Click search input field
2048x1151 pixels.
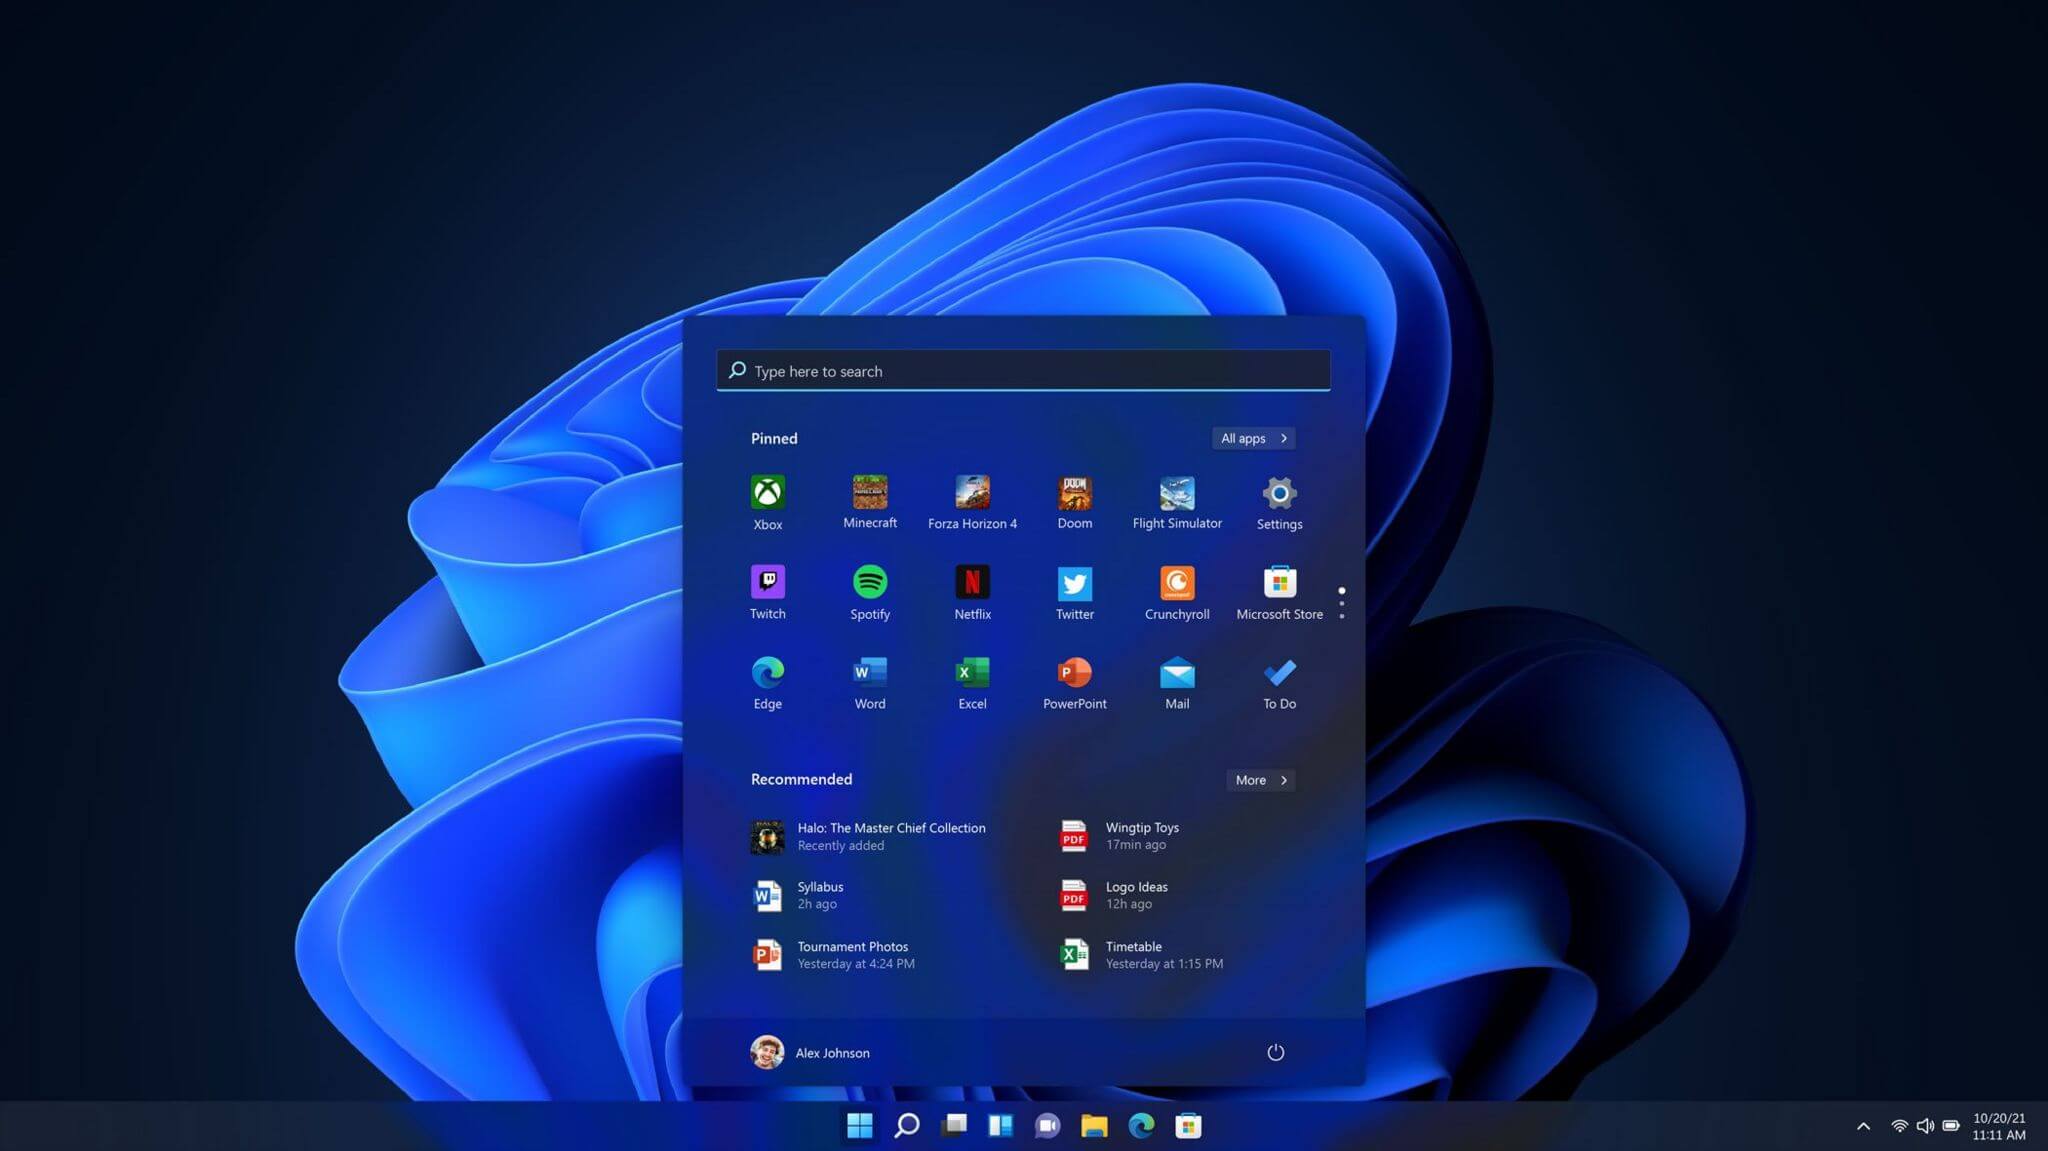pos(1023,370)
